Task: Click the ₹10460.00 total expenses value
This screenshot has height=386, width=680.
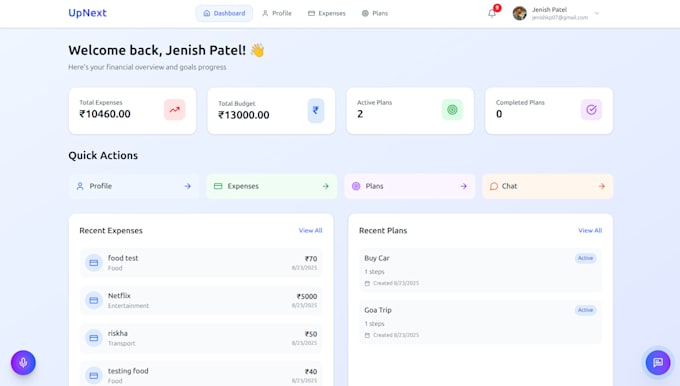Action: 105,114
